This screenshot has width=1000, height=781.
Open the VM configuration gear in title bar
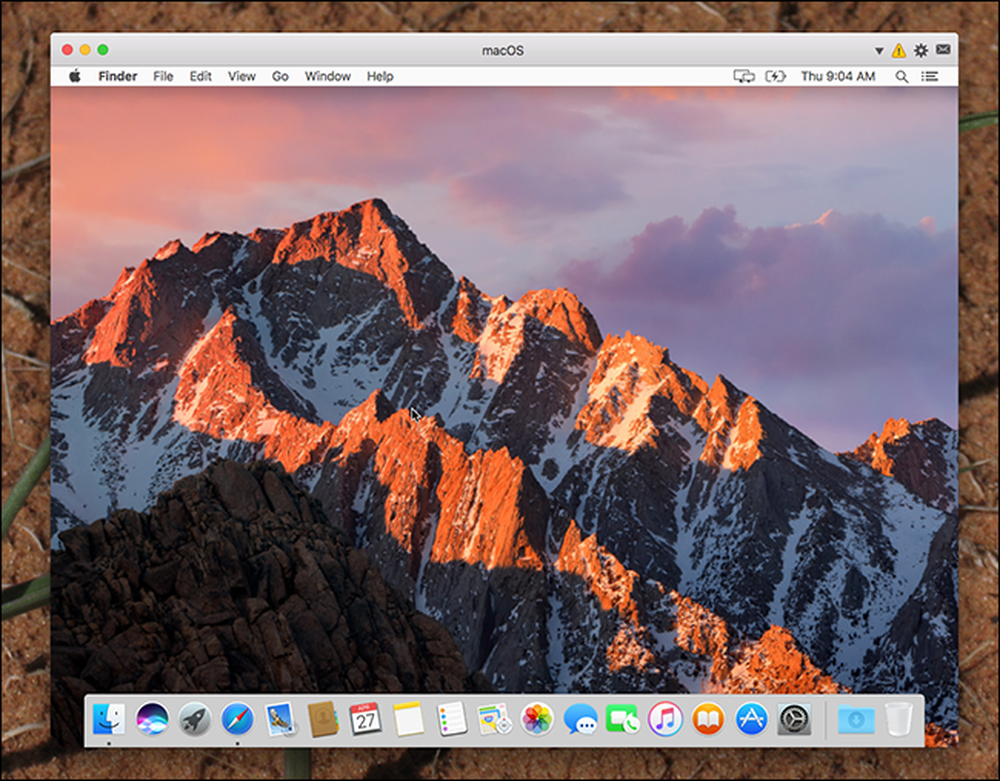pos(921,50)
